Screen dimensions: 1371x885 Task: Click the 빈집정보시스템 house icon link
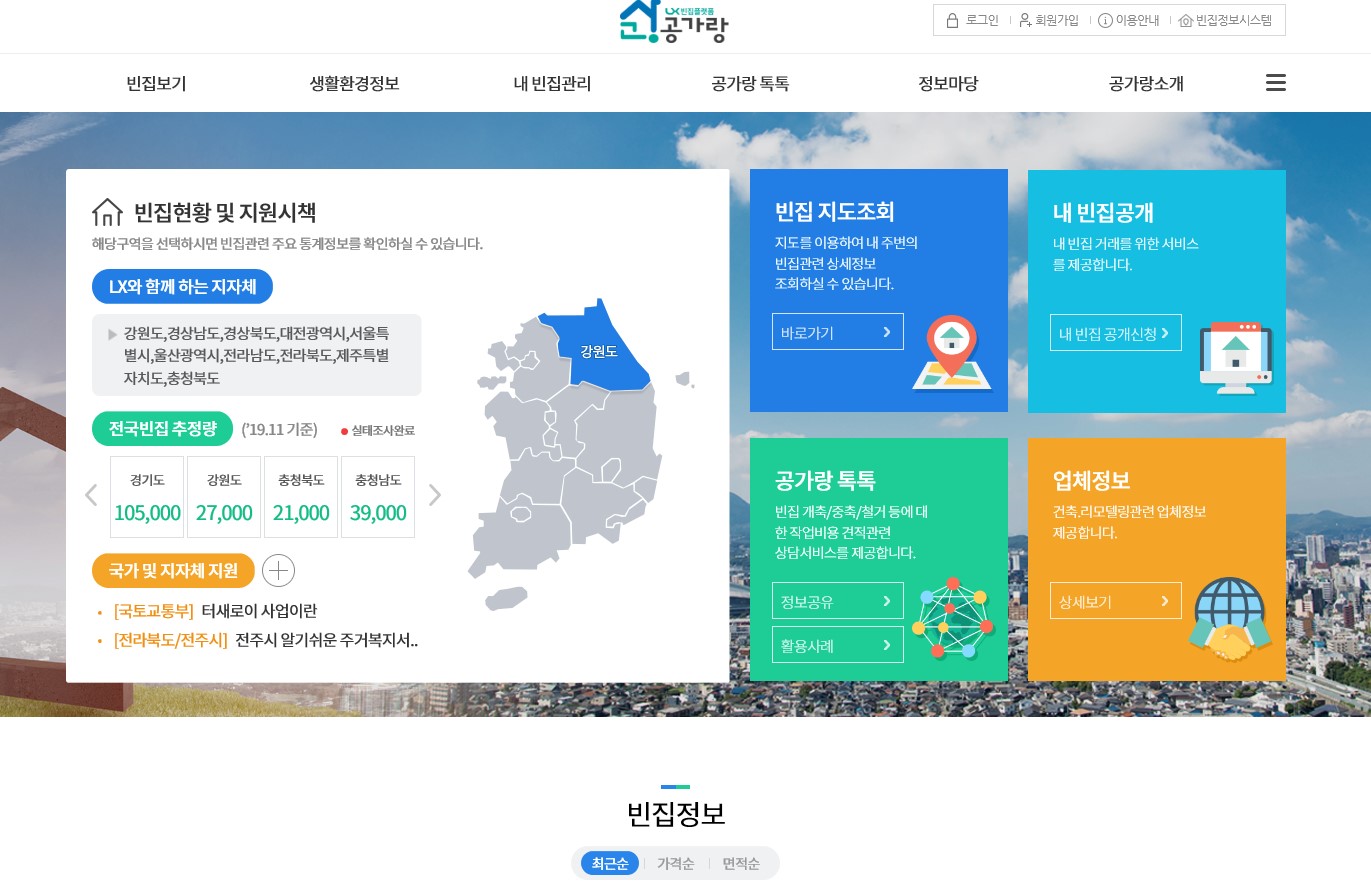point(1225,20)
